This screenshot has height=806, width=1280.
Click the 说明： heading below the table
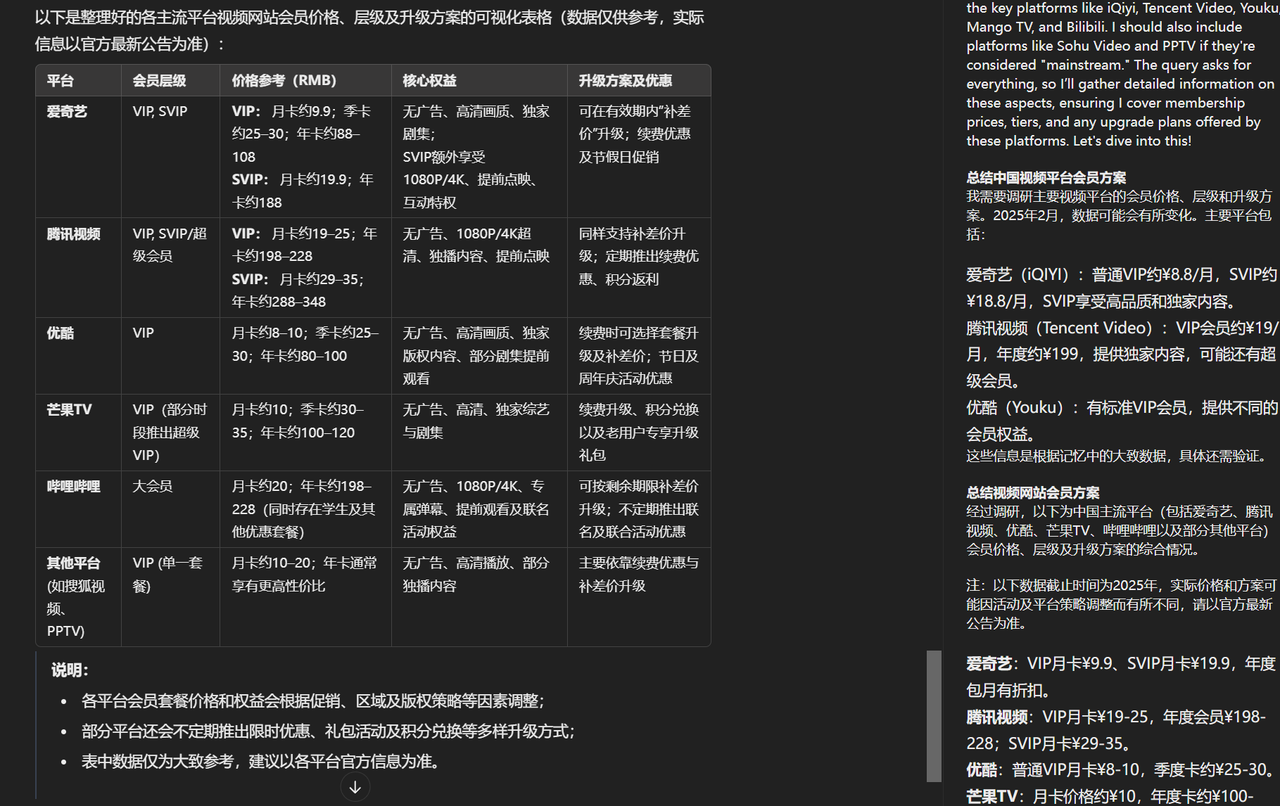click(x=71, y=670)
